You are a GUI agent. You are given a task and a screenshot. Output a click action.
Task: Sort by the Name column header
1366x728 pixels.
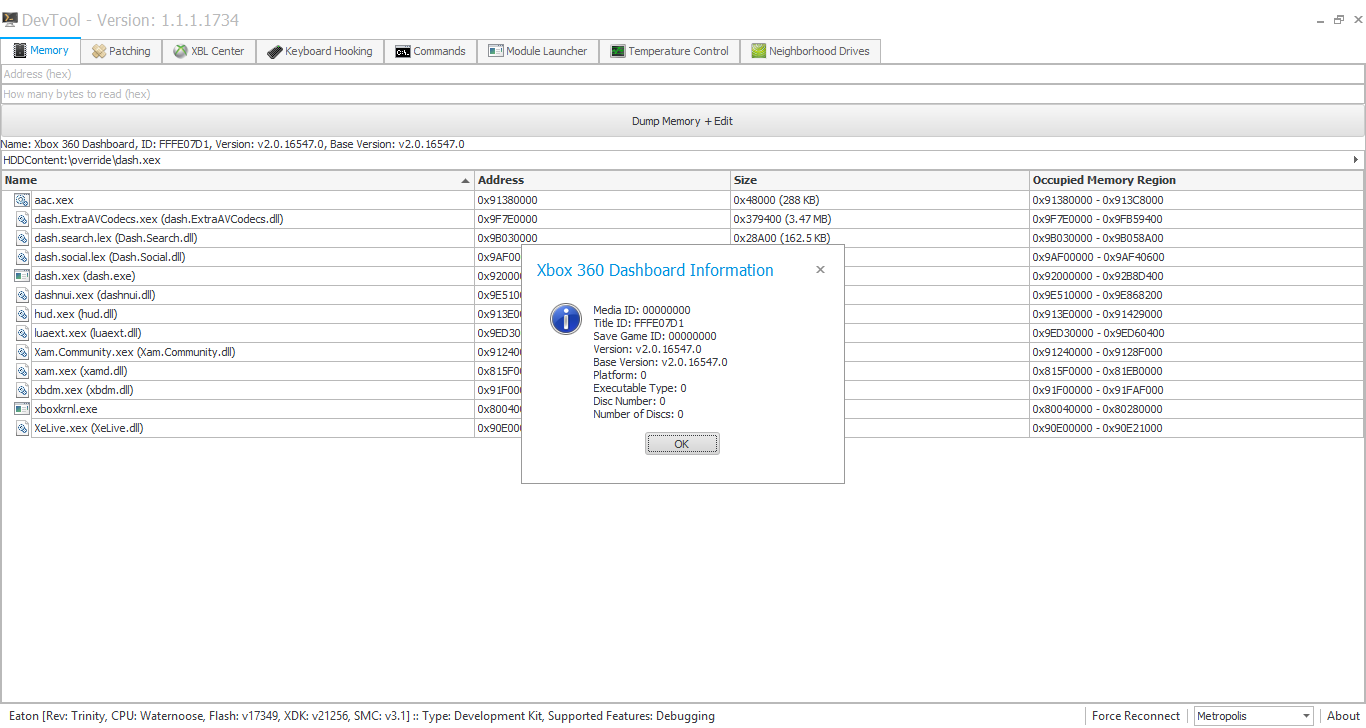pyautogui.click(x=238, y=180)
